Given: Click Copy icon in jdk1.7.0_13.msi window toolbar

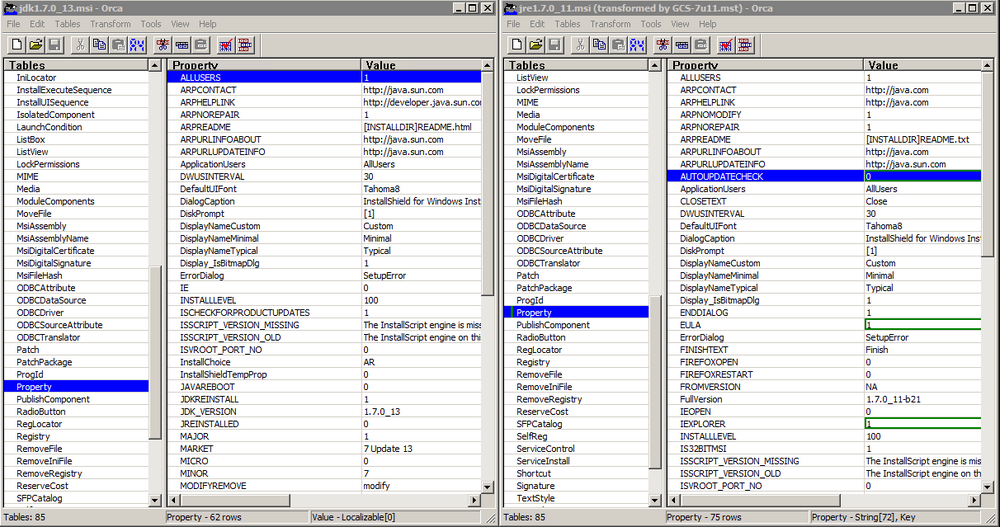Looking at the screenshot, I should coord(99,45).
